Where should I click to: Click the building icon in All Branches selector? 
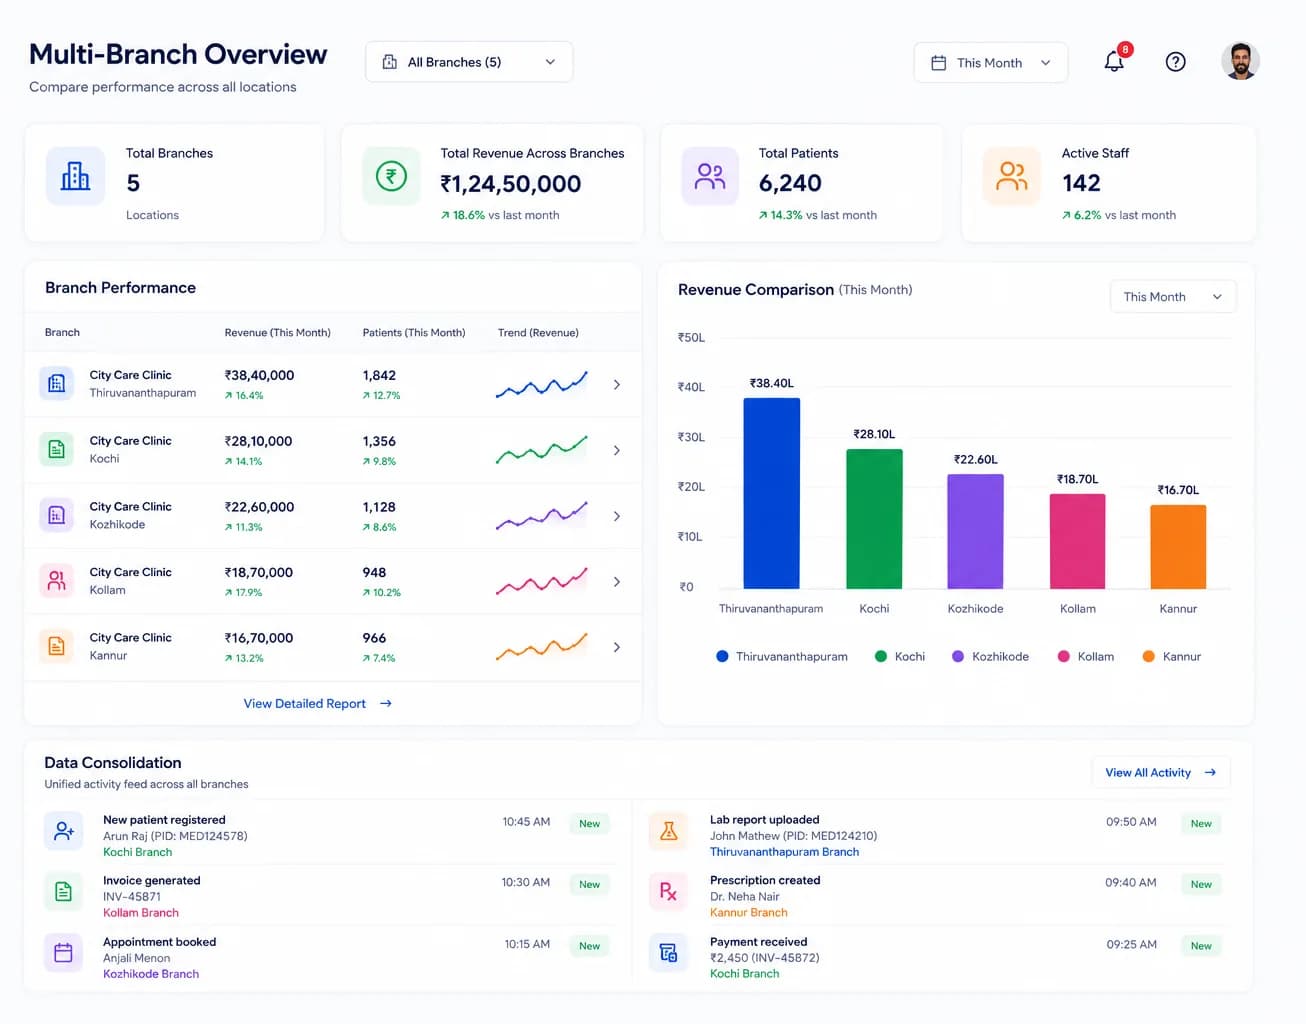pyautogui.click(x=390, y=62)
